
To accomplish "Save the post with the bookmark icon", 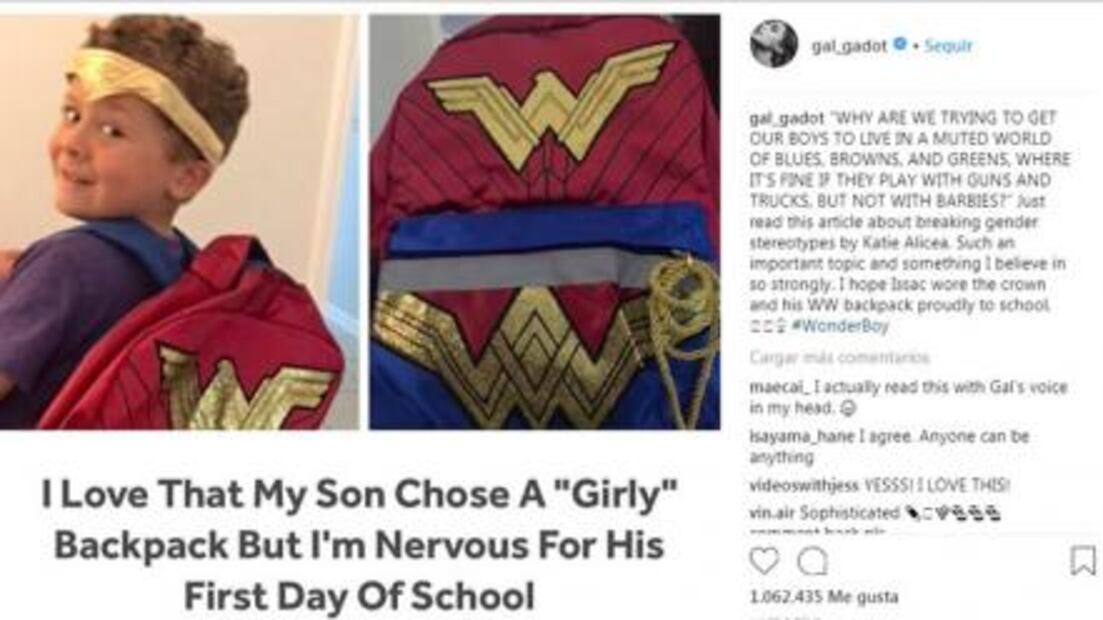I will 1082,561.
